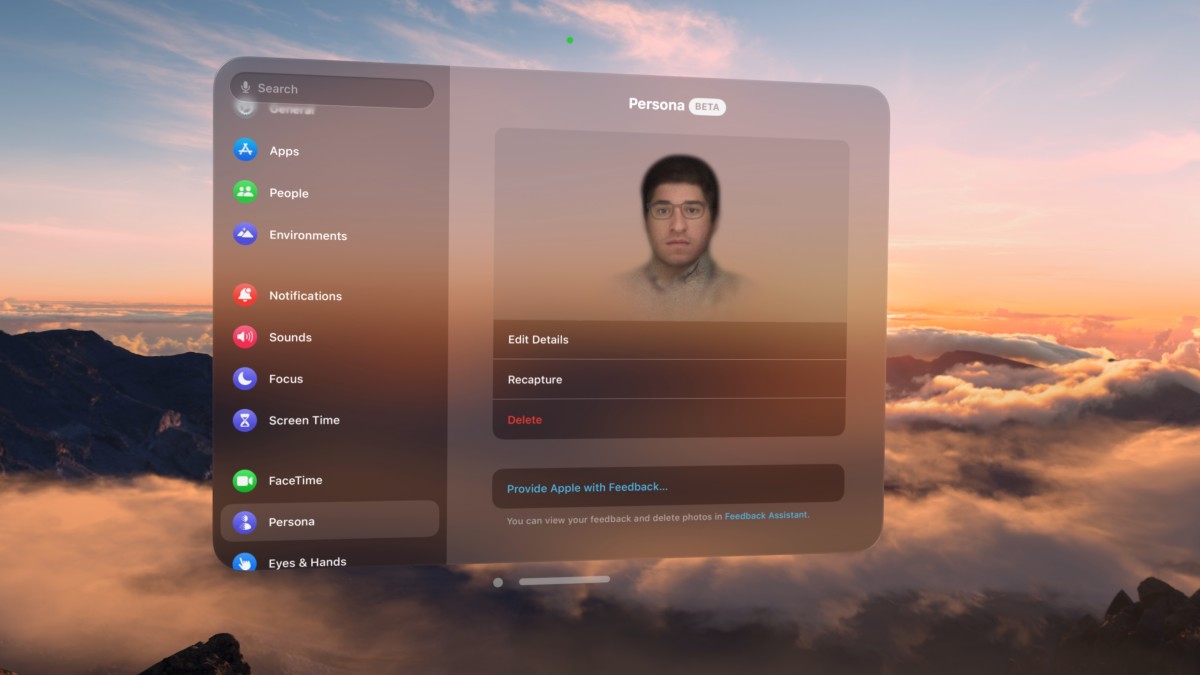Select Eyes & Hands label

click(307, 563)
